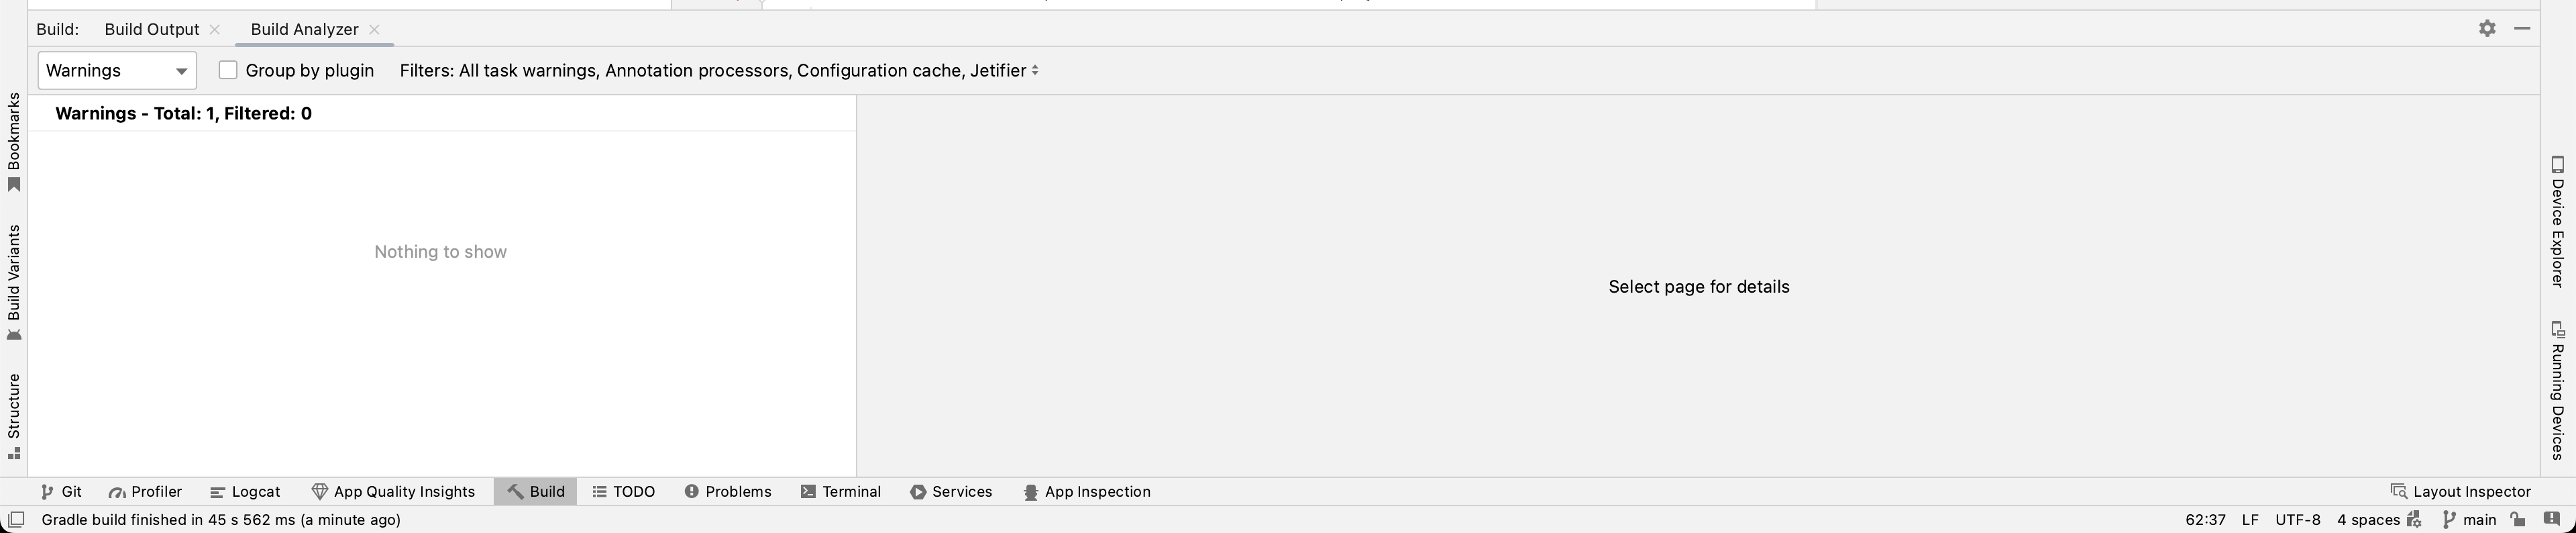Toggle tool window bars icon in status bar
The width and height of the screenshot is (2576, 533).
pos(16,520)
